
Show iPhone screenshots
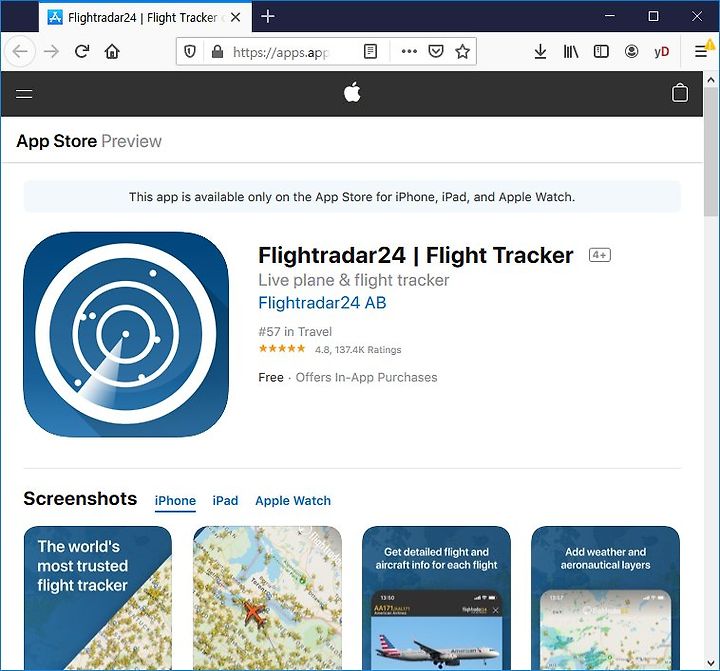pyautogui.click(x=175, y=501)
